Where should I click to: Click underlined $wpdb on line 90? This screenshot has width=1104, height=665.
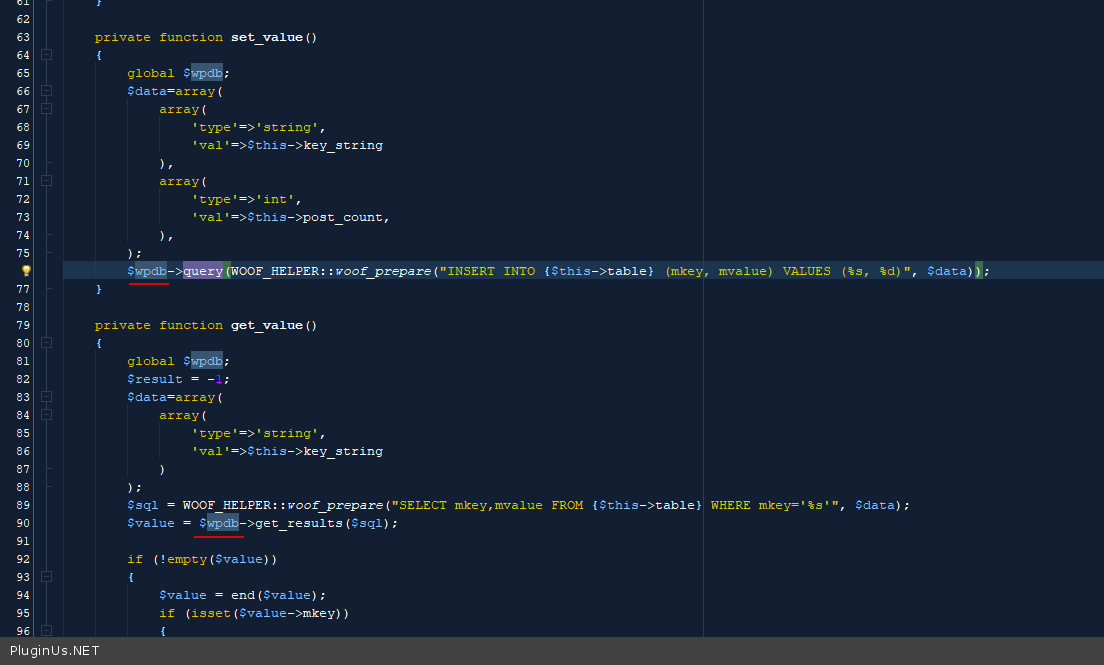pos(219,523)
